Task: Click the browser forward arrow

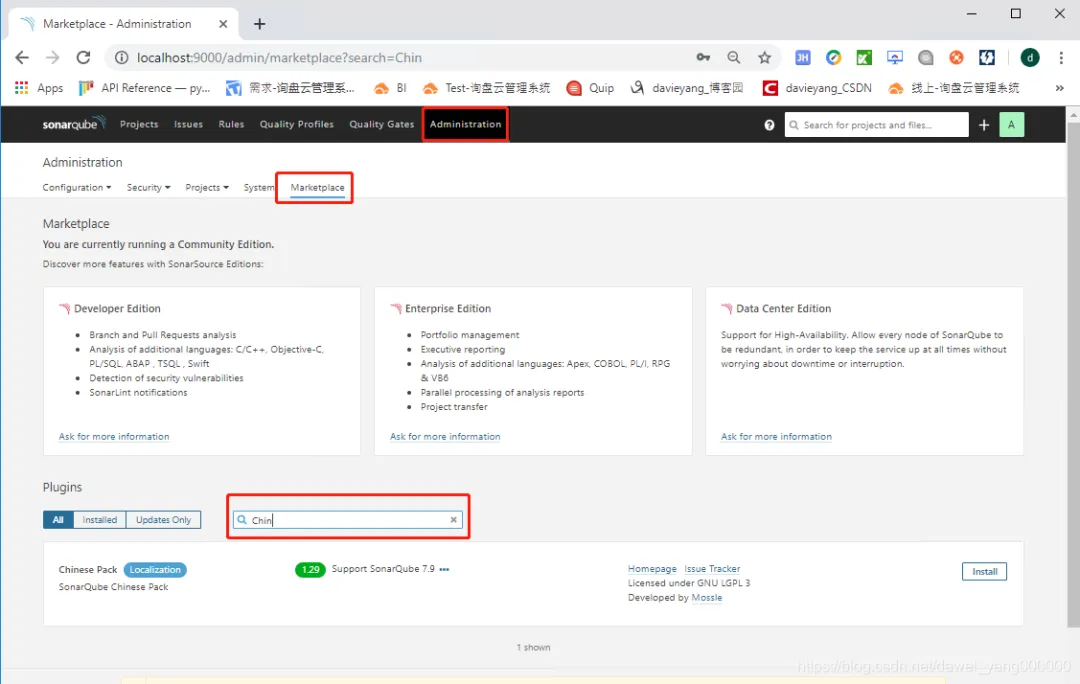Action: (x=52, y=58)
